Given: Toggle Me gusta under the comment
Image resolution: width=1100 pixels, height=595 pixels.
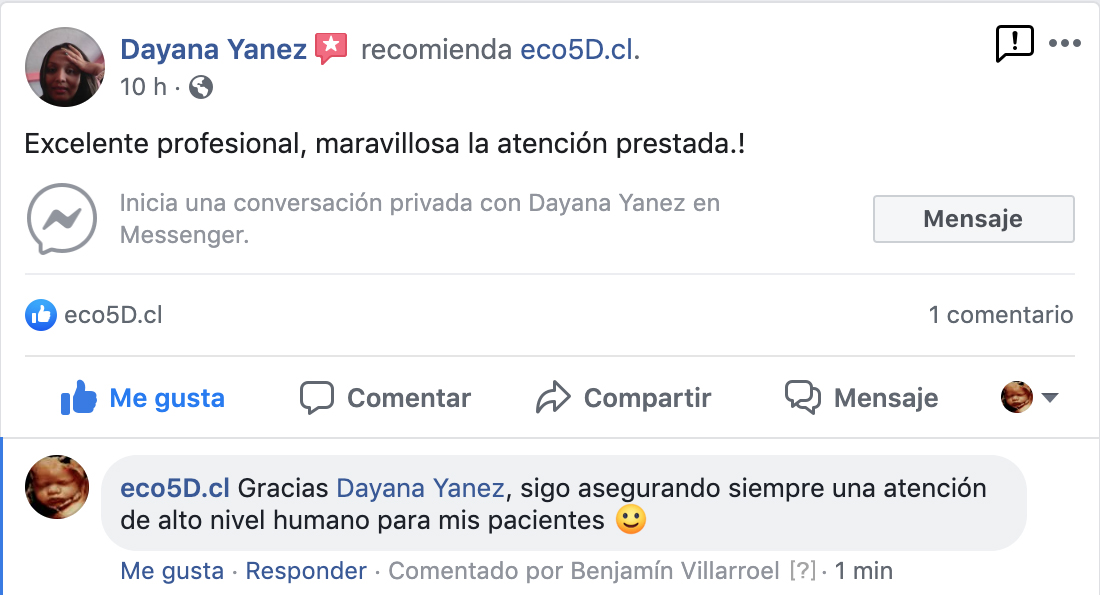Looking at the screenshot, I should coord(172,571).
